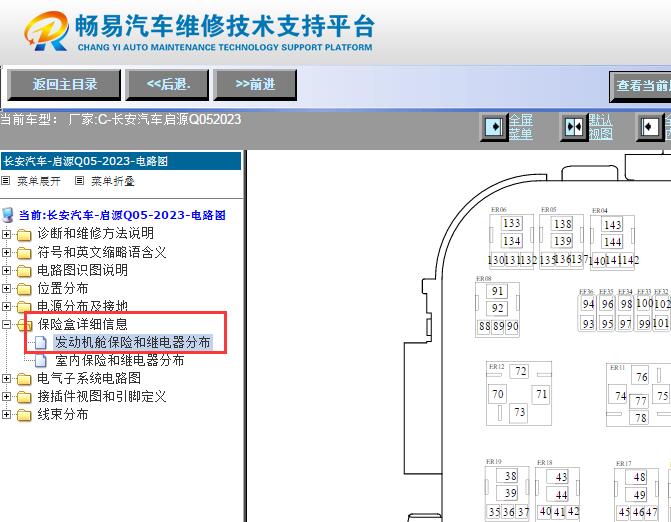This screenshot has height=522, width=671.
Task: Click the 菜单折叠 icon
Action: pyautogui.click(x=80, y=181)
